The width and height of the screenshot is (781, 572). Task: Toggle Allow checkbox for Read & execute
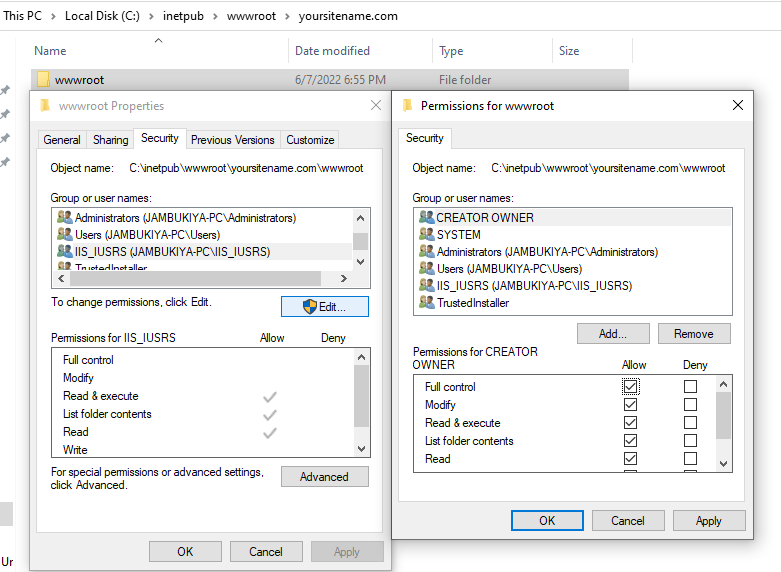(630, 423)
